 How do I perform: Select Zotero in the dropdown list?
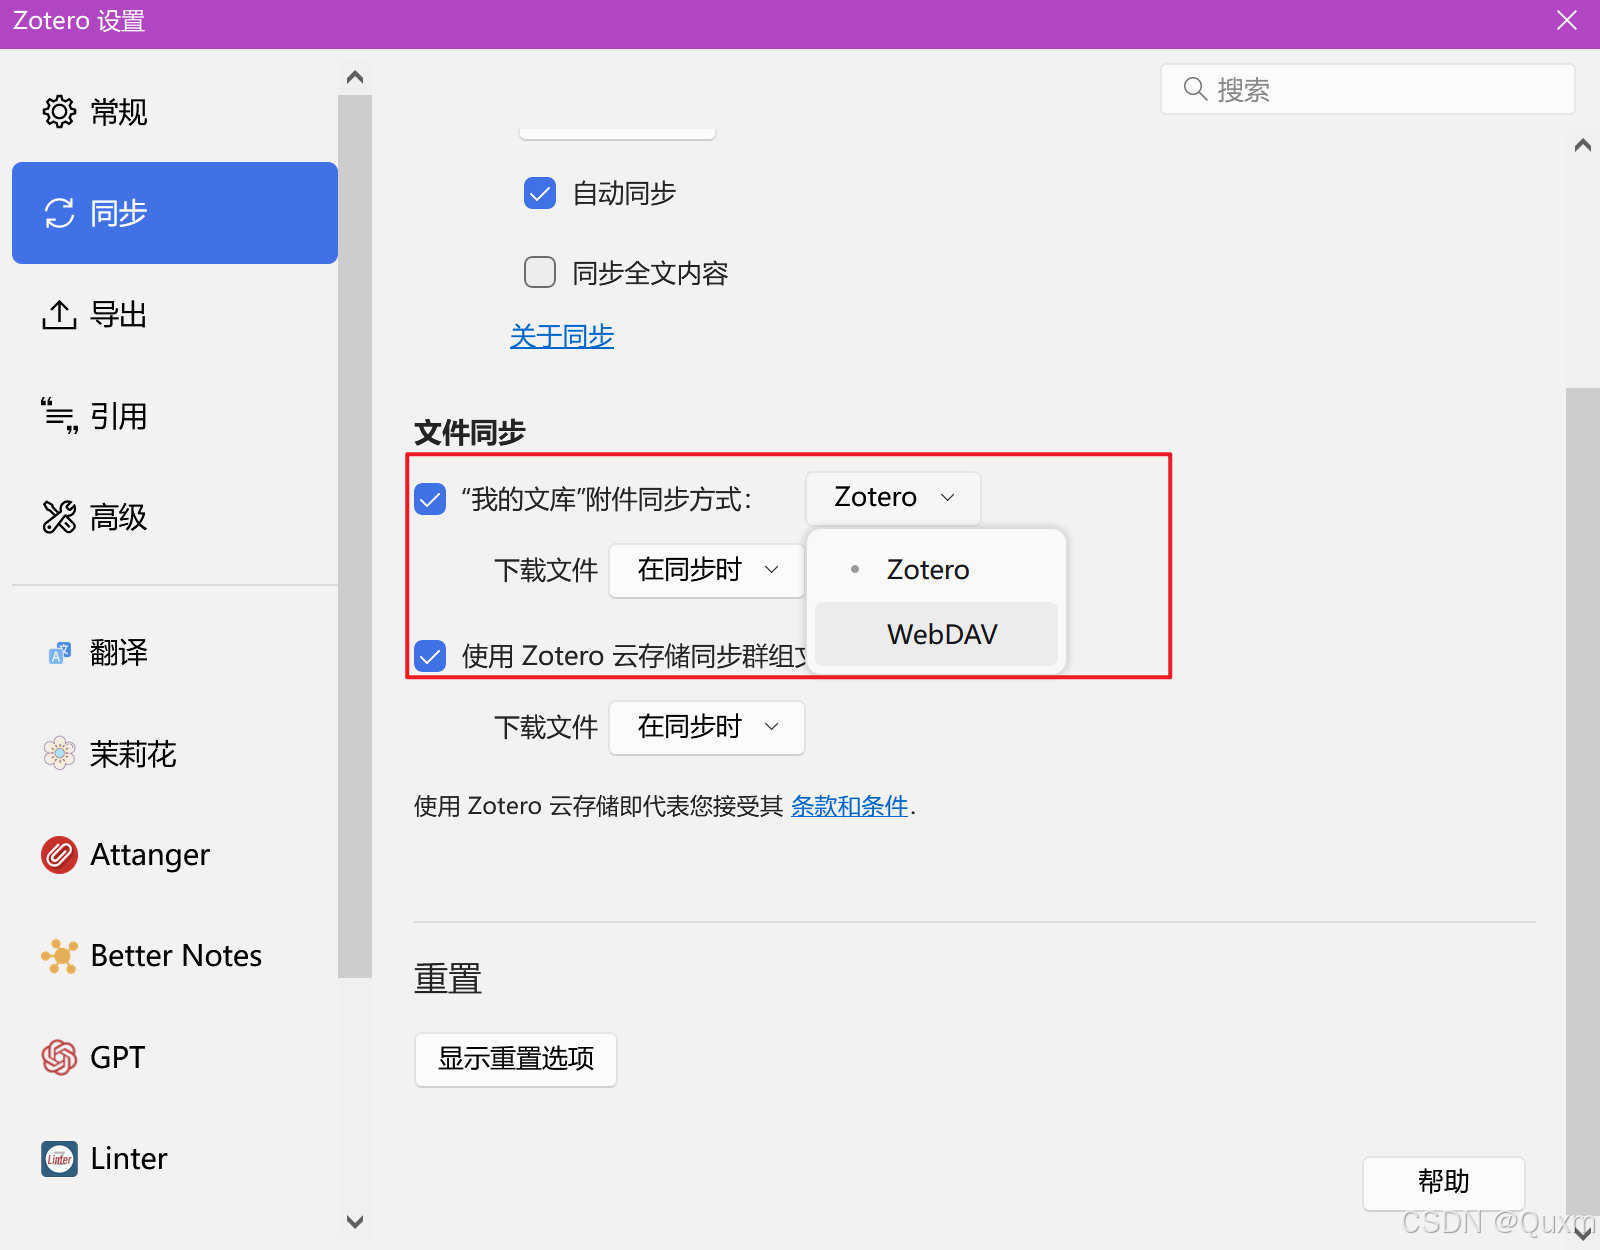pyautogui.click(x=936, y=570)
